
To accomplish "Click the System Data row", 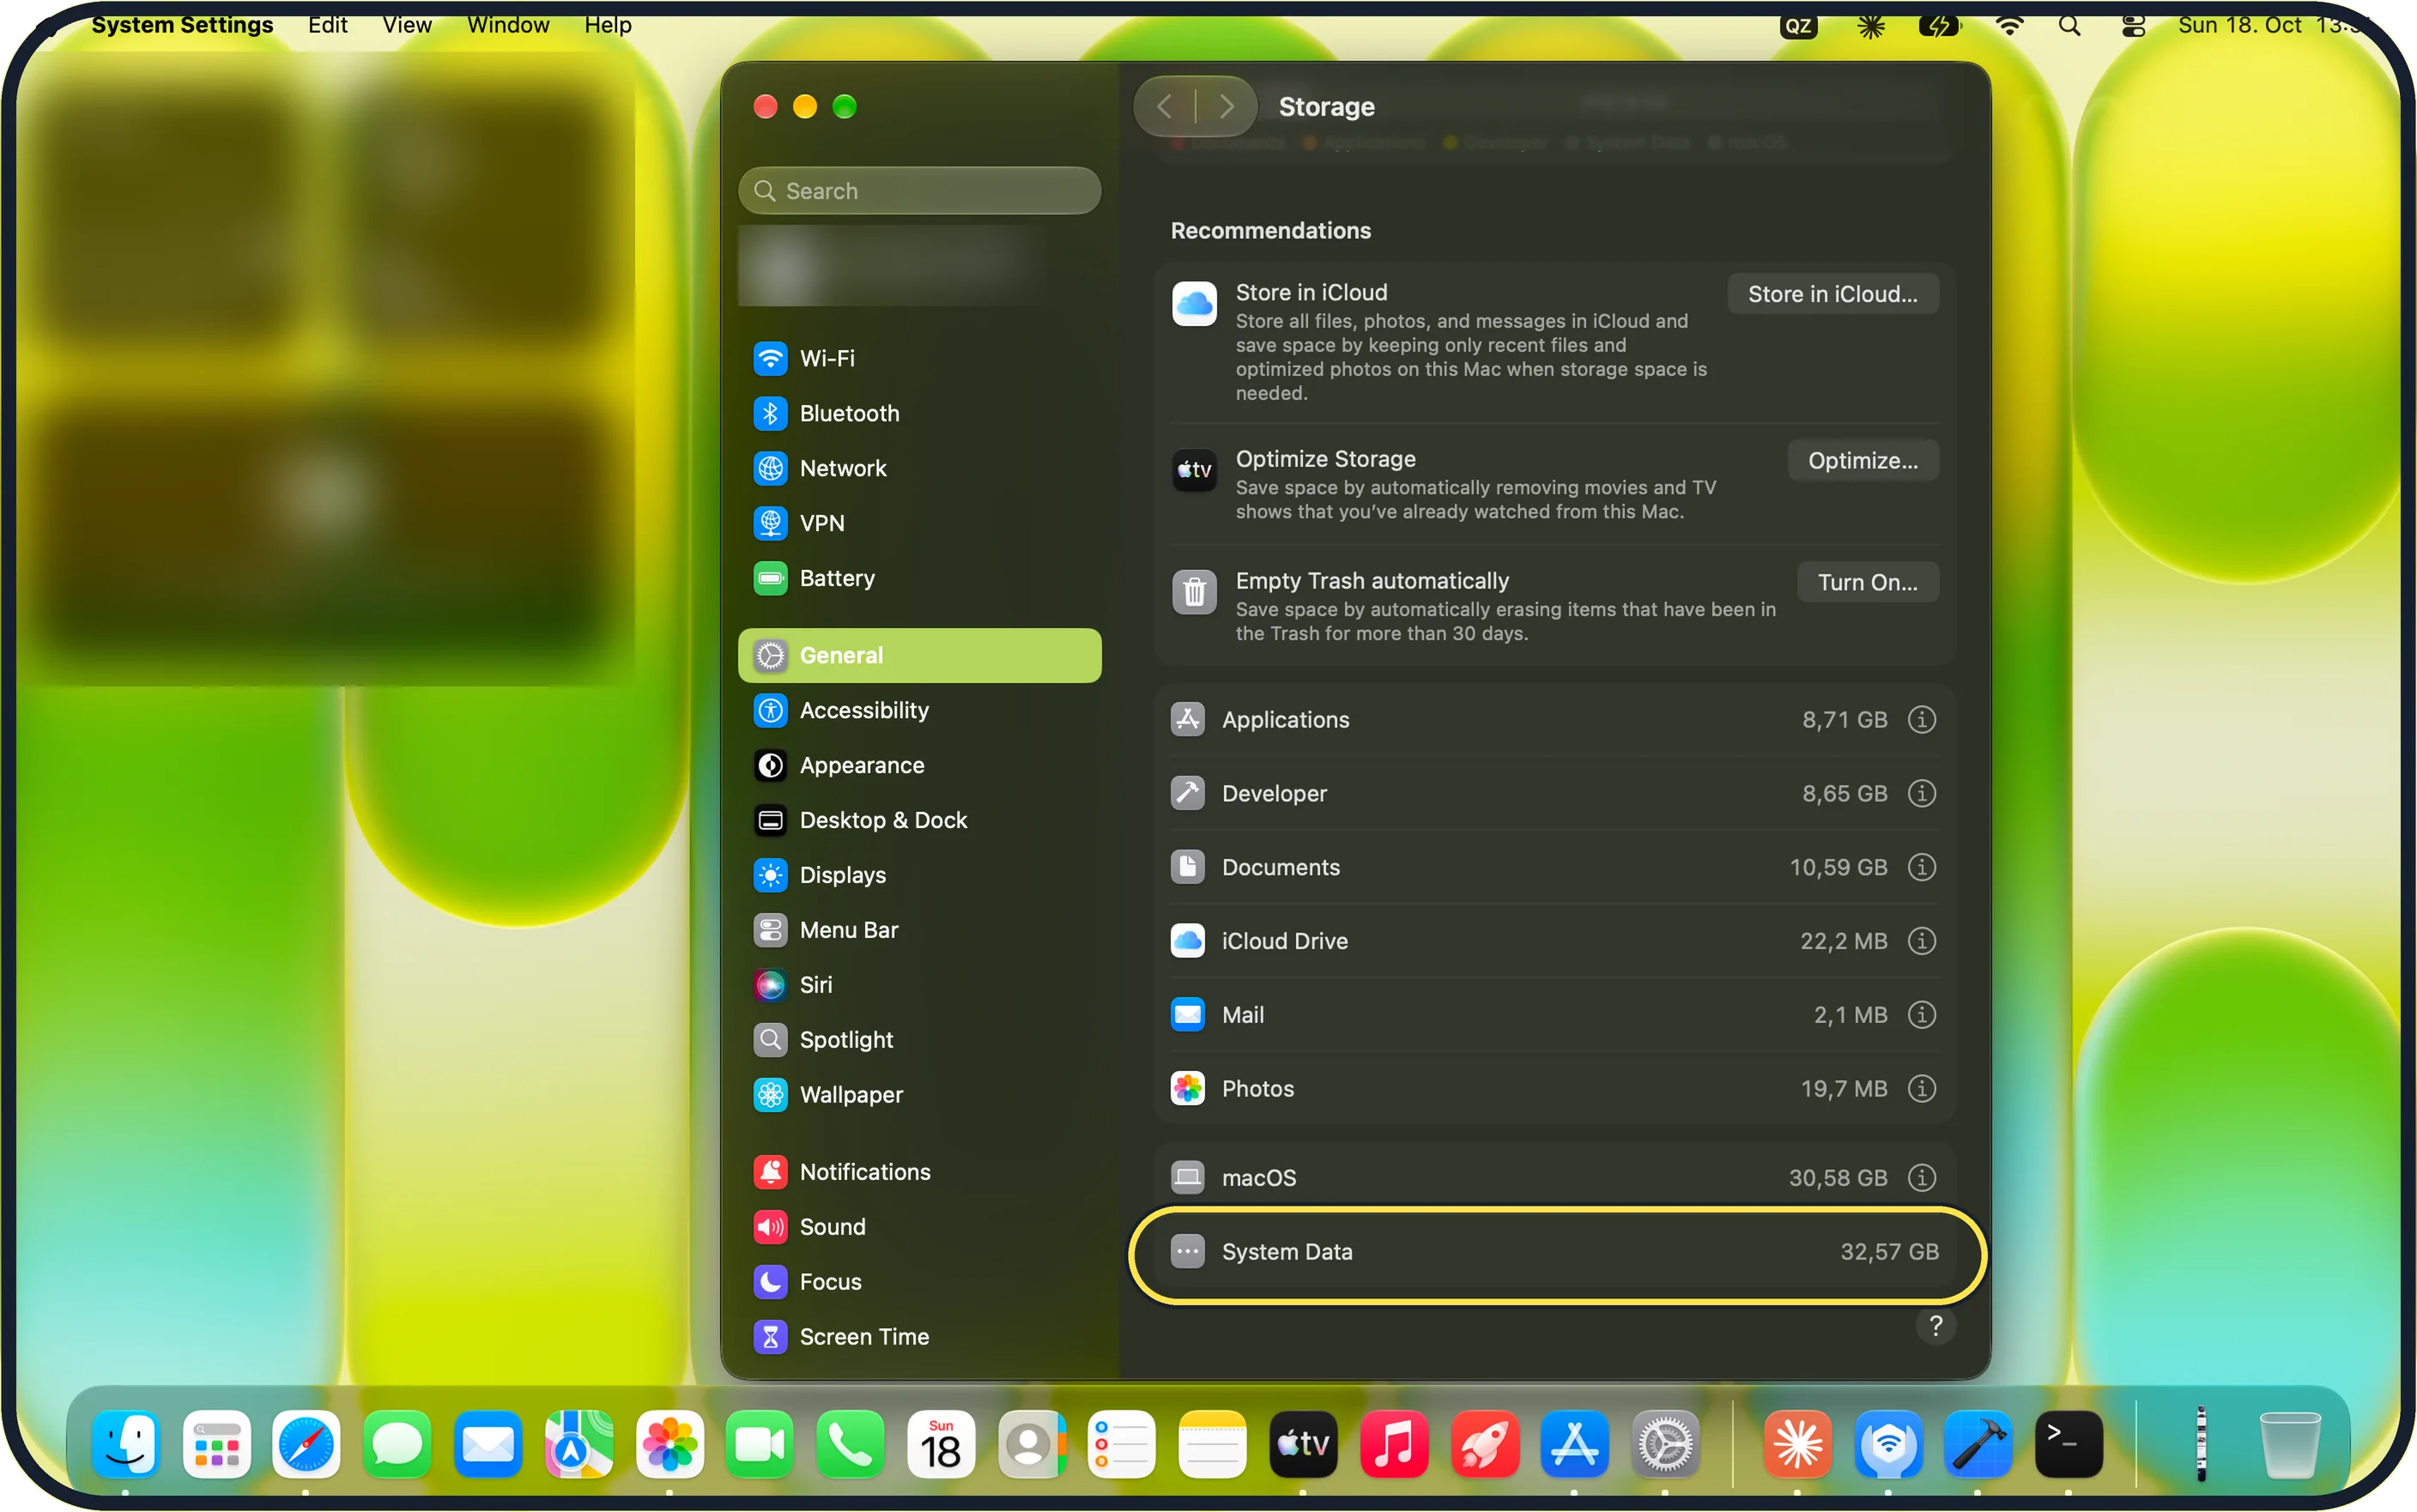I will click(x=1554, y=1252).
